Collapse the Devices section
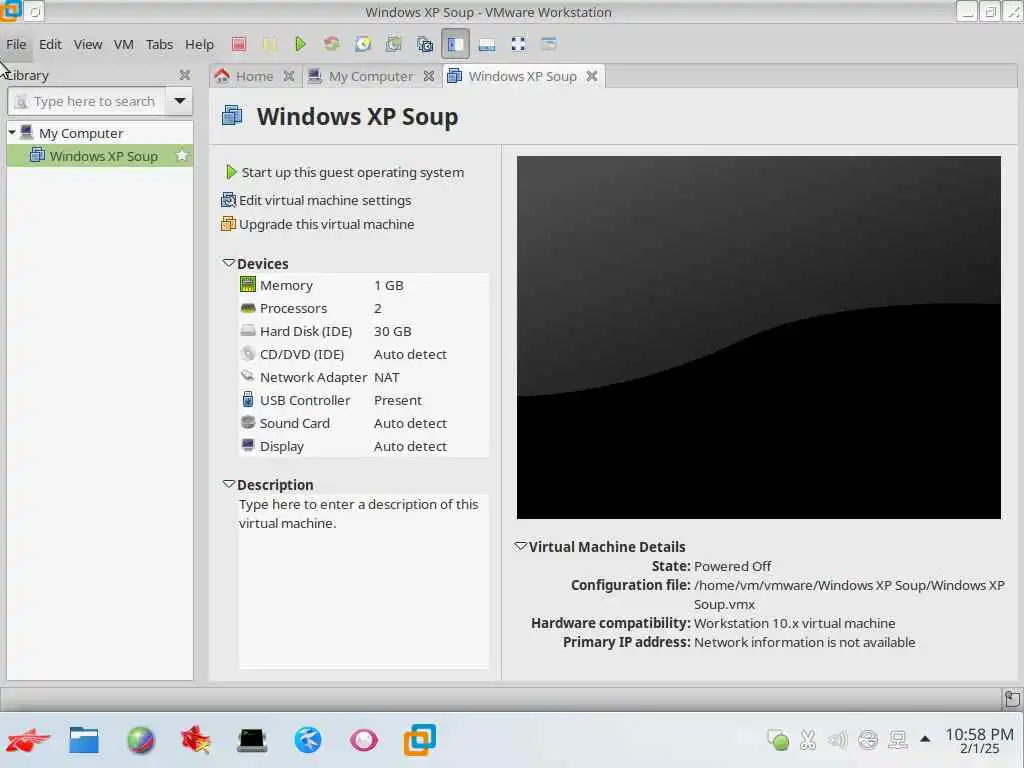This screenshot has height=768, width=1024. pos(229,263)
